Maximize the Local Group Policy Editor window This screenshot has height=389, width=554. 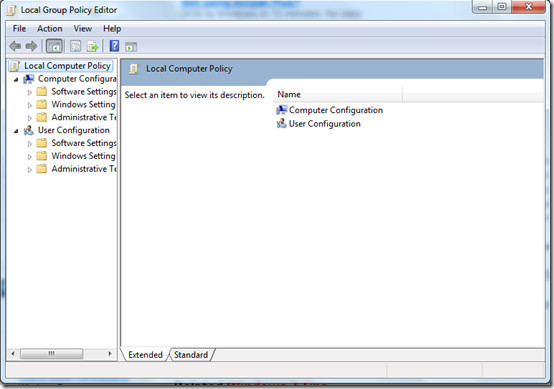click(x=502, y=7)
